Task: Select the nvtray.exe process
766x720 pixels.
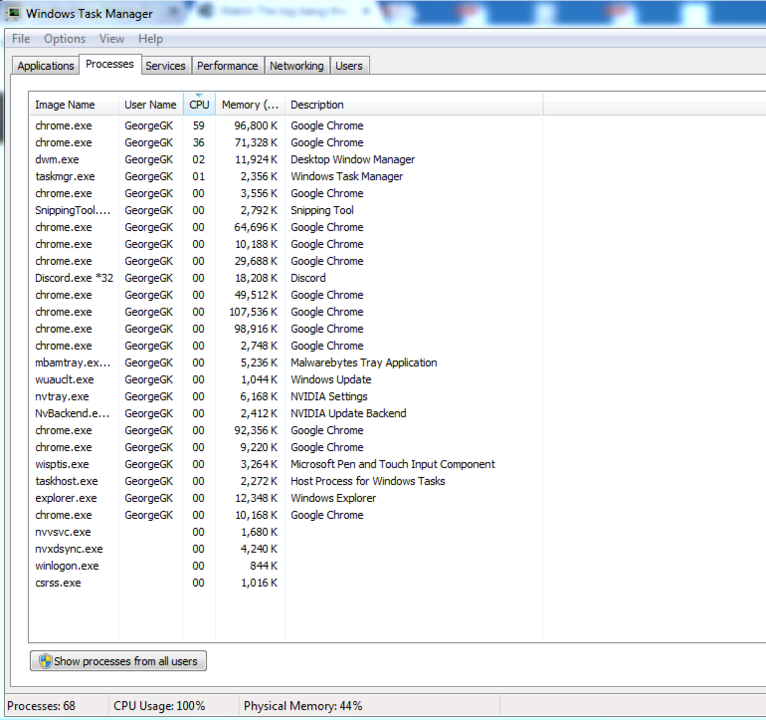Action: [x=286, y=397]
